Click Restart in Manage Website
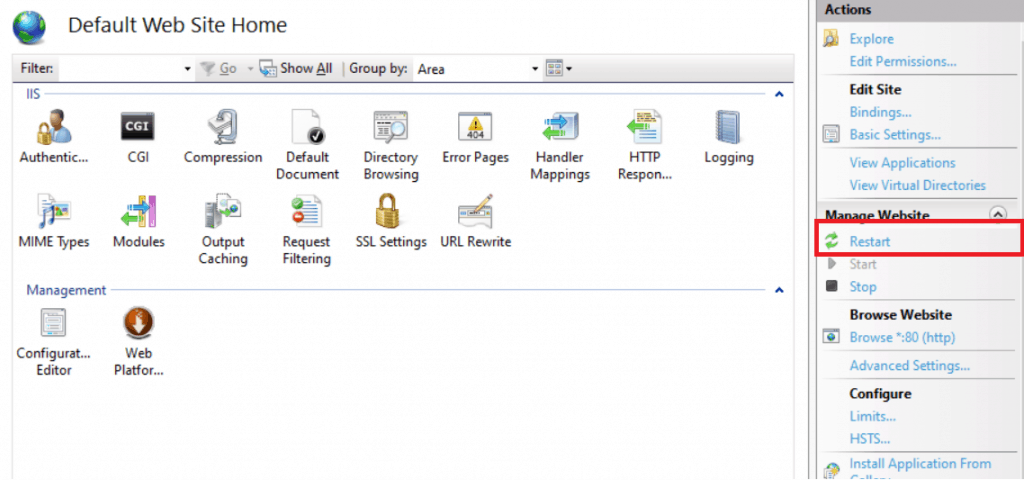This screenshot has height=480, width=1024. 869,241
